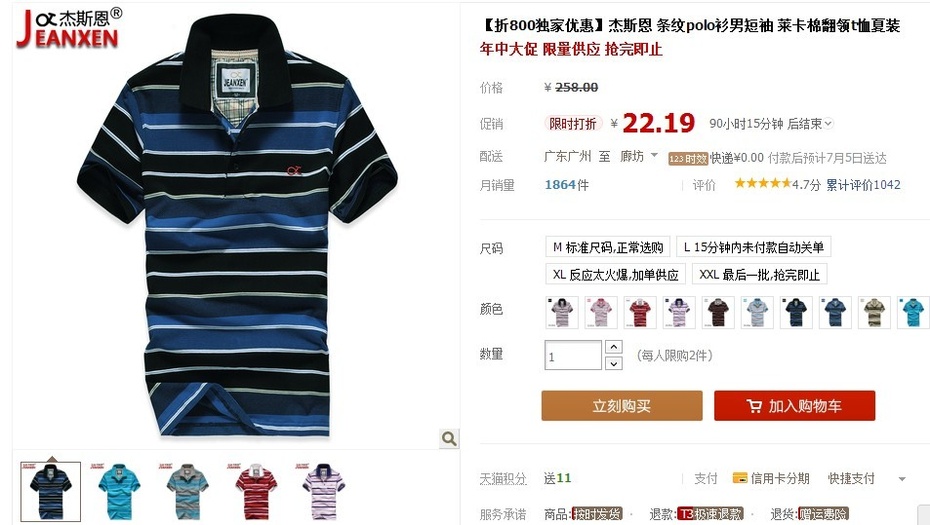
Task: Select size L option
Action: pos(753,247)
